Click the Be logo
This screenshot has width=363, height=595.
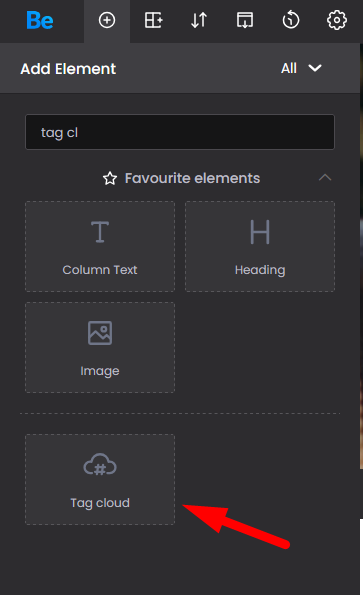[x=40, y=20]
